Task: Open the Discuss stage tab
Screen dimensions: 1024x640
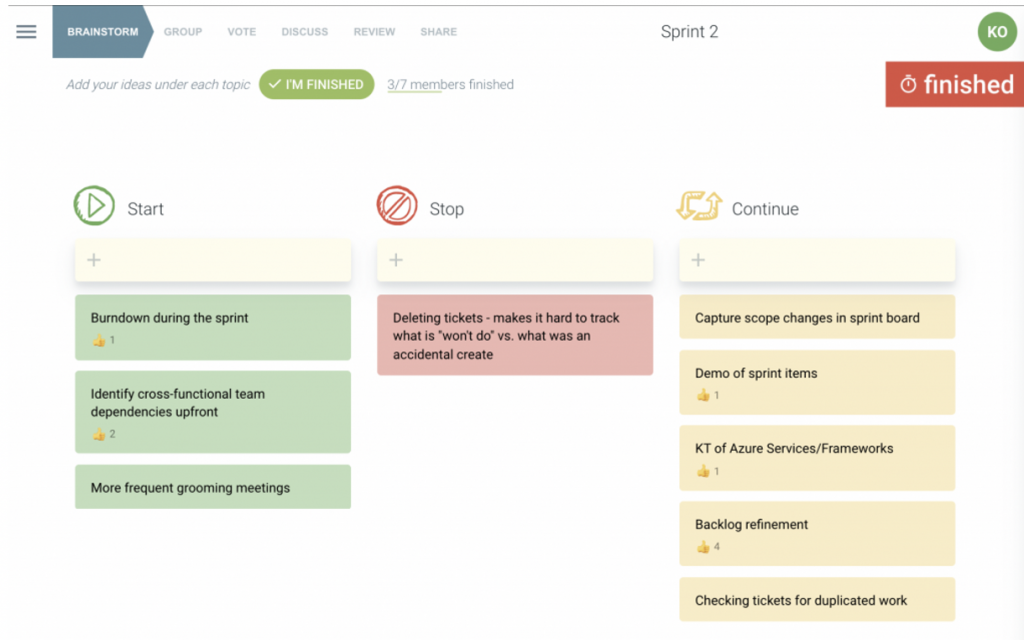Action: tap(305, 32)
